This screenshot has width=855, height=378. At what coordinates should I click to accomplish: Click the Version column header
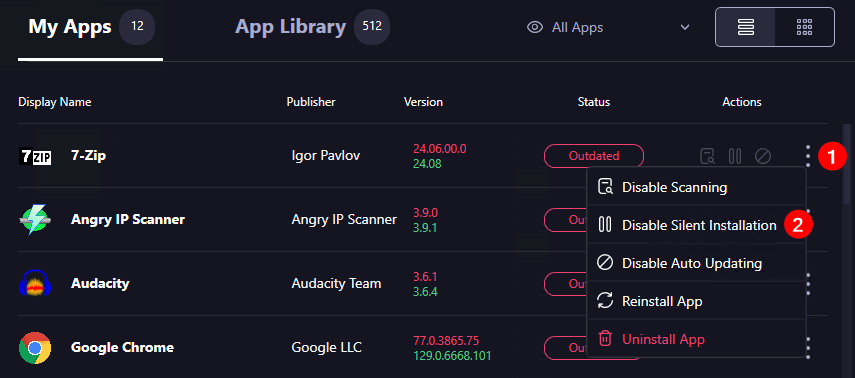point(423,102)
